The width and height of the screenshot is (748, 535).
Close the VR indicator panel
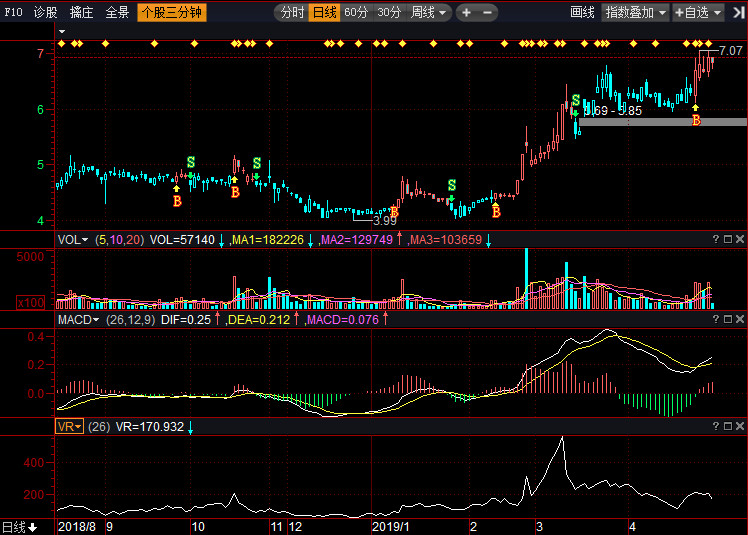[x=740, y=426]
